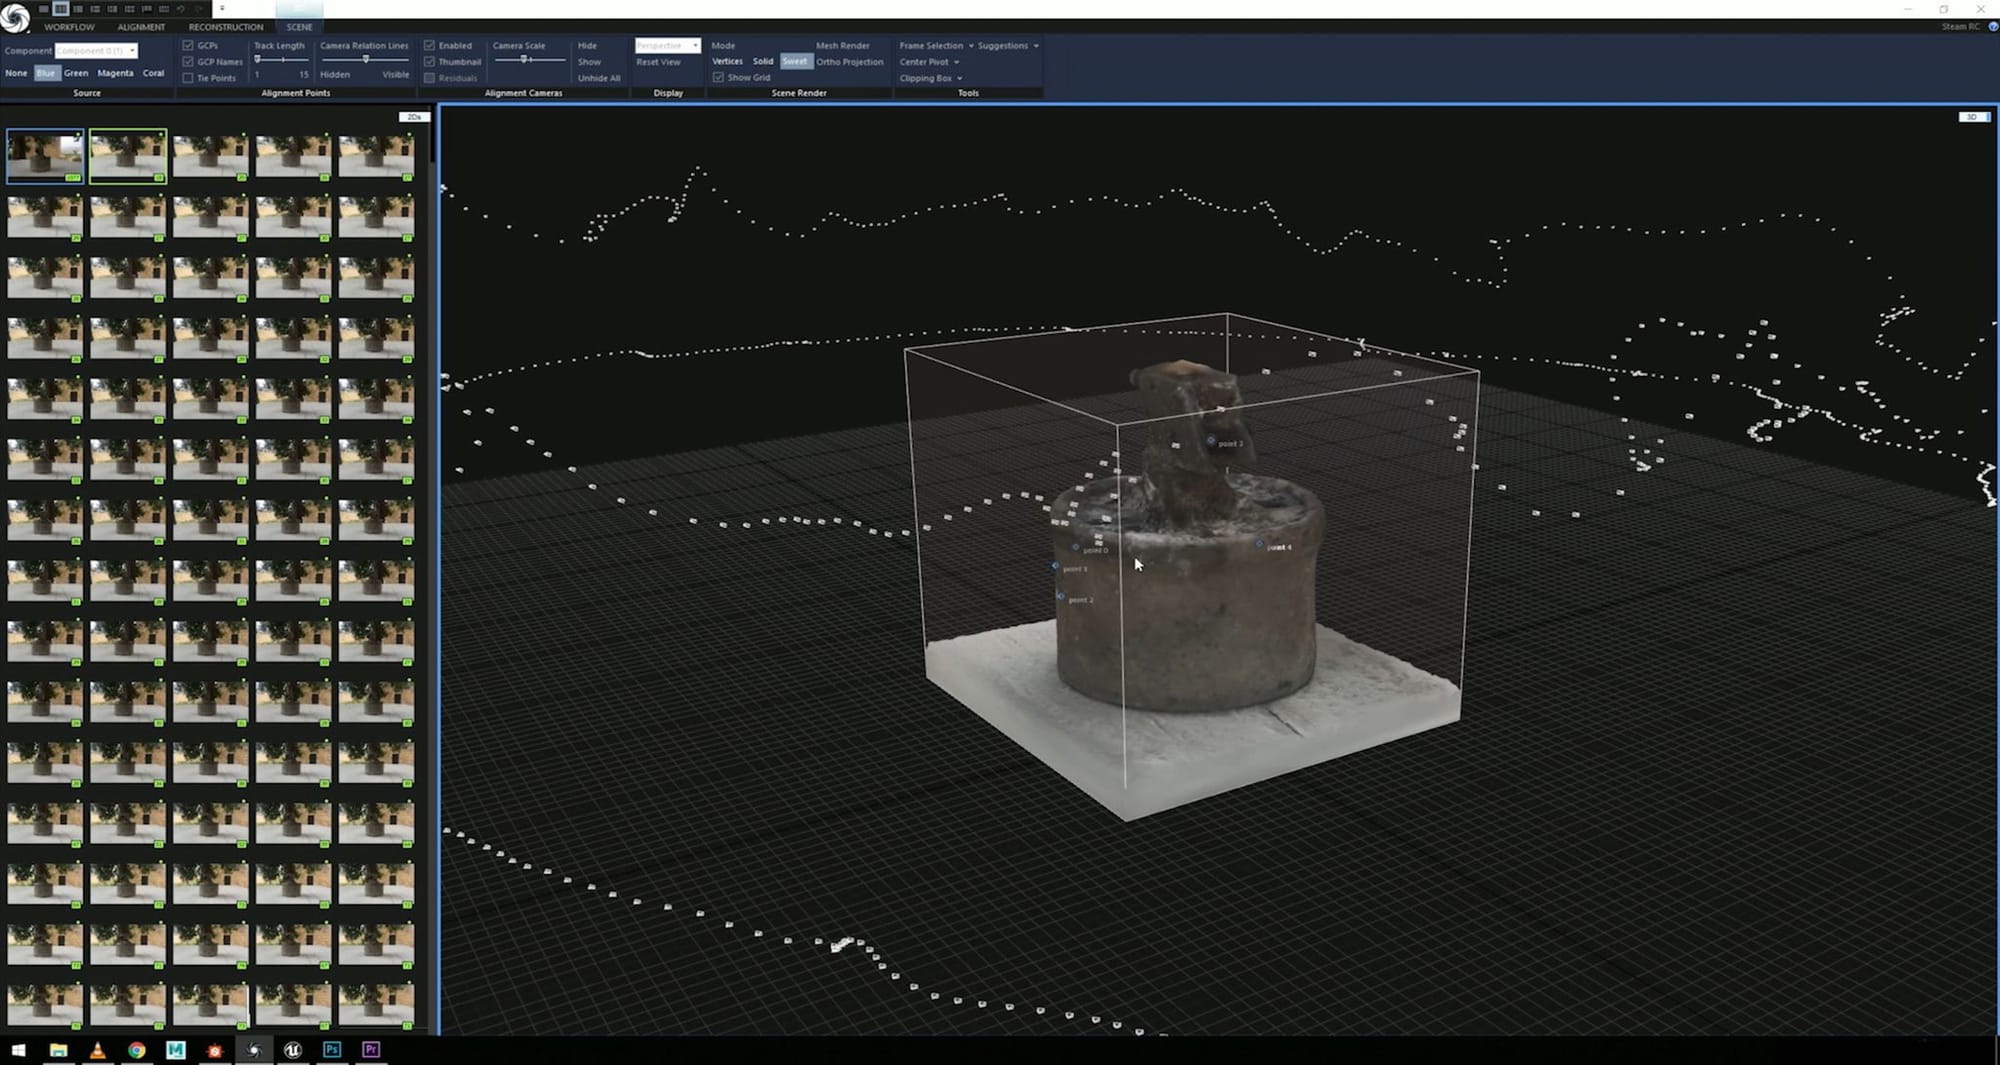Open Premiere Pro from the taskbar
The width and height of the screenshot is (2000, 1065).
[371, 1050]
